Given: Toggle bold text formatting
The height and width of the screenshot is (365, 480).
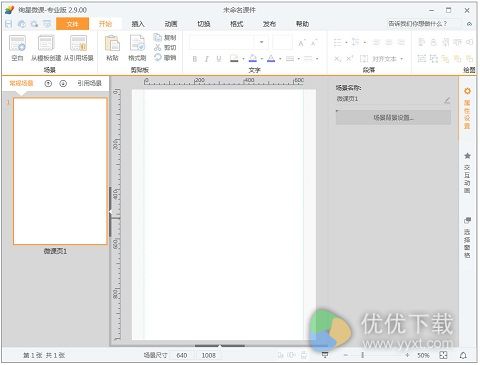Looking at the screenshot, I should [x=195, y=59].
